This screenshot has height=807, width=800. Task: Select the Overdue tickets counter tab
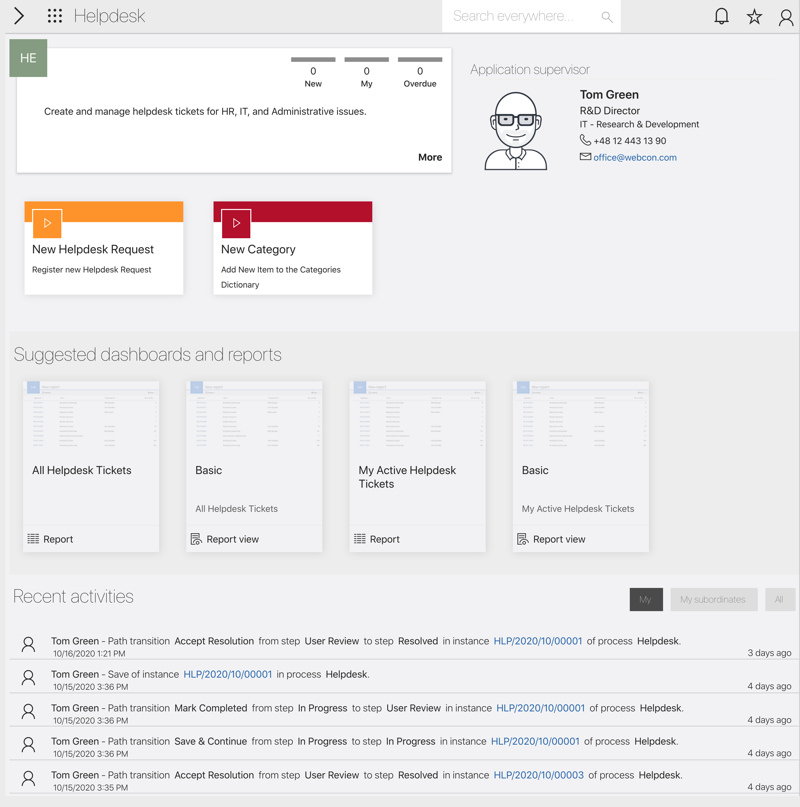(419, 72)
